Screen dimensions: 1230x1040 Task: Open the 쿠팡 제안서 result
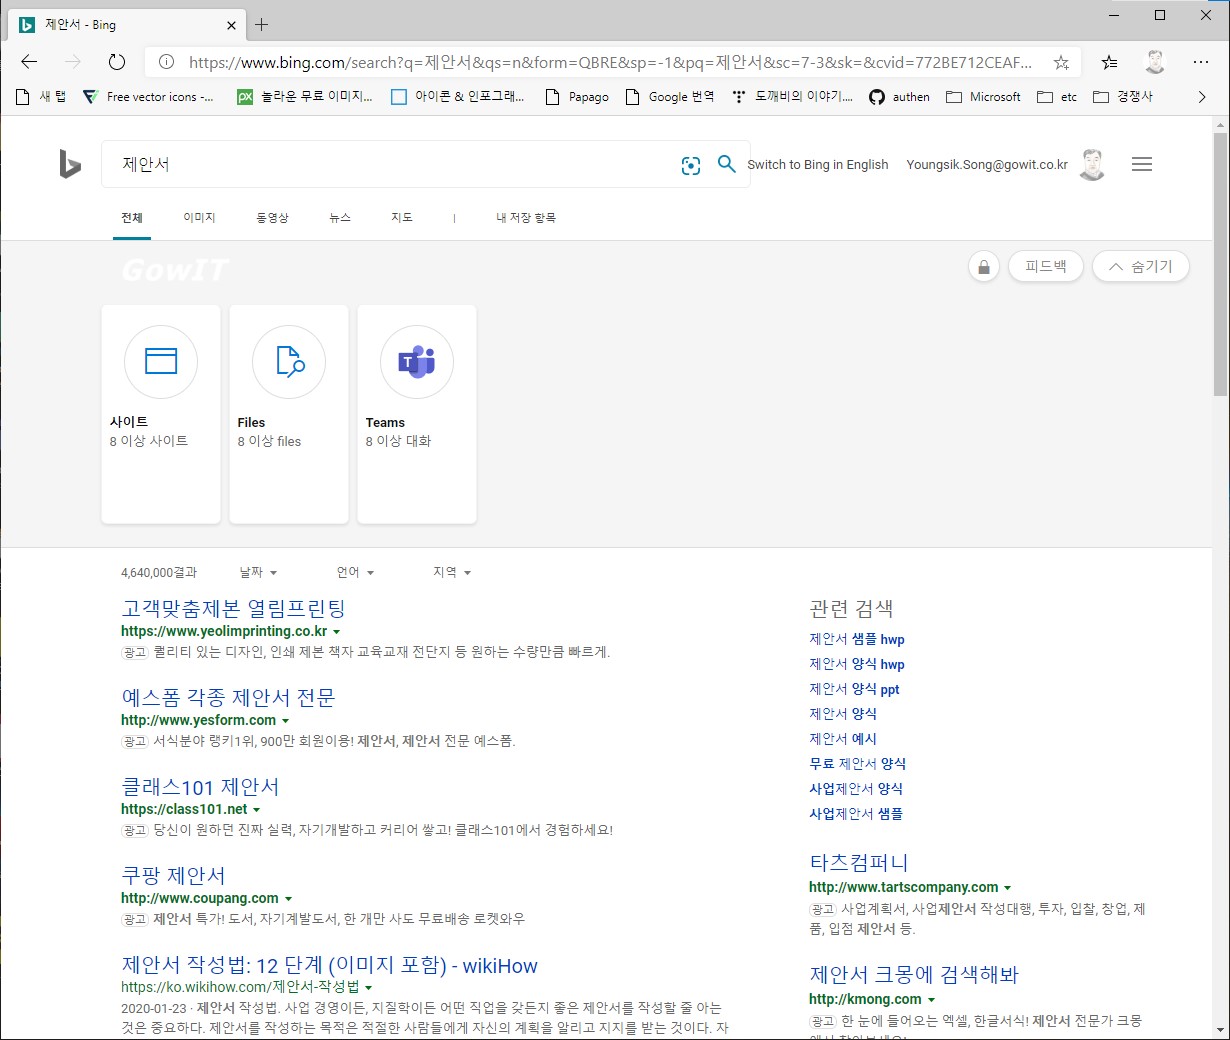tap(173, 875)
